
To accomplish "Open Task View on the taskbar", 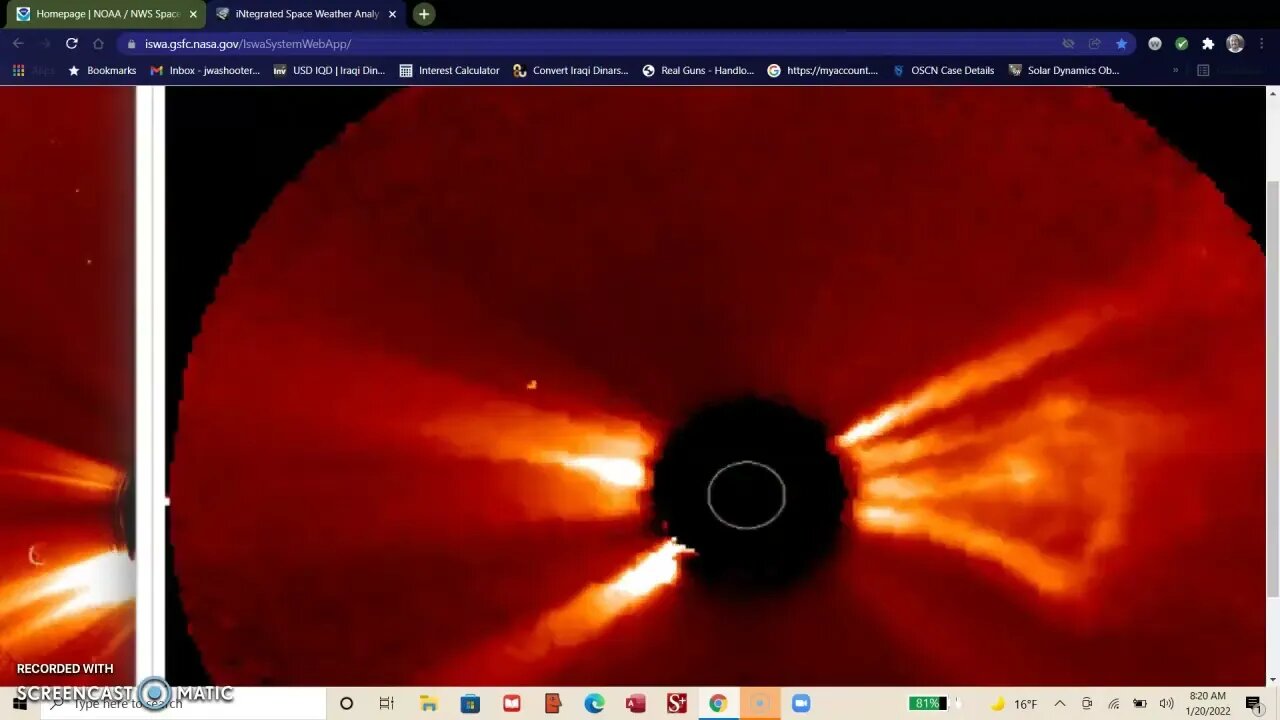I will tap(386, 703).
